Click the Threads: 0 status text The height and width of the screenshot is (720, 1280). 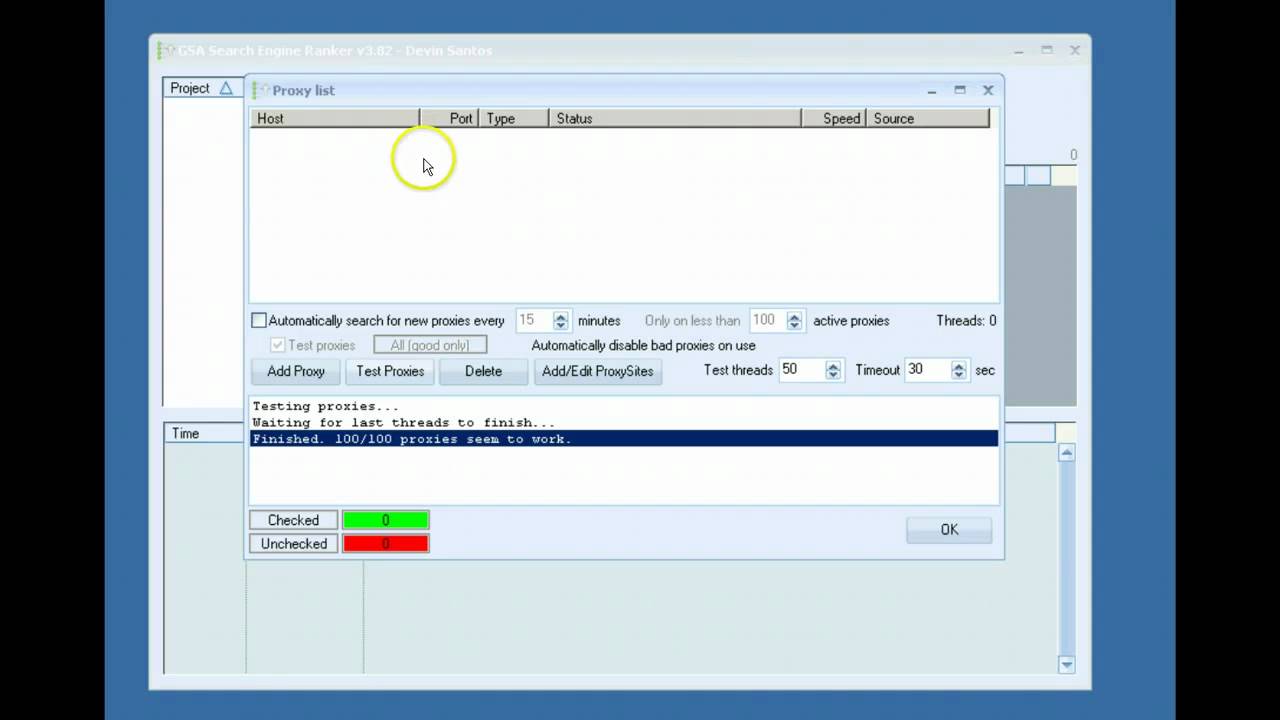pyautogui.click(x=966, y=321)
